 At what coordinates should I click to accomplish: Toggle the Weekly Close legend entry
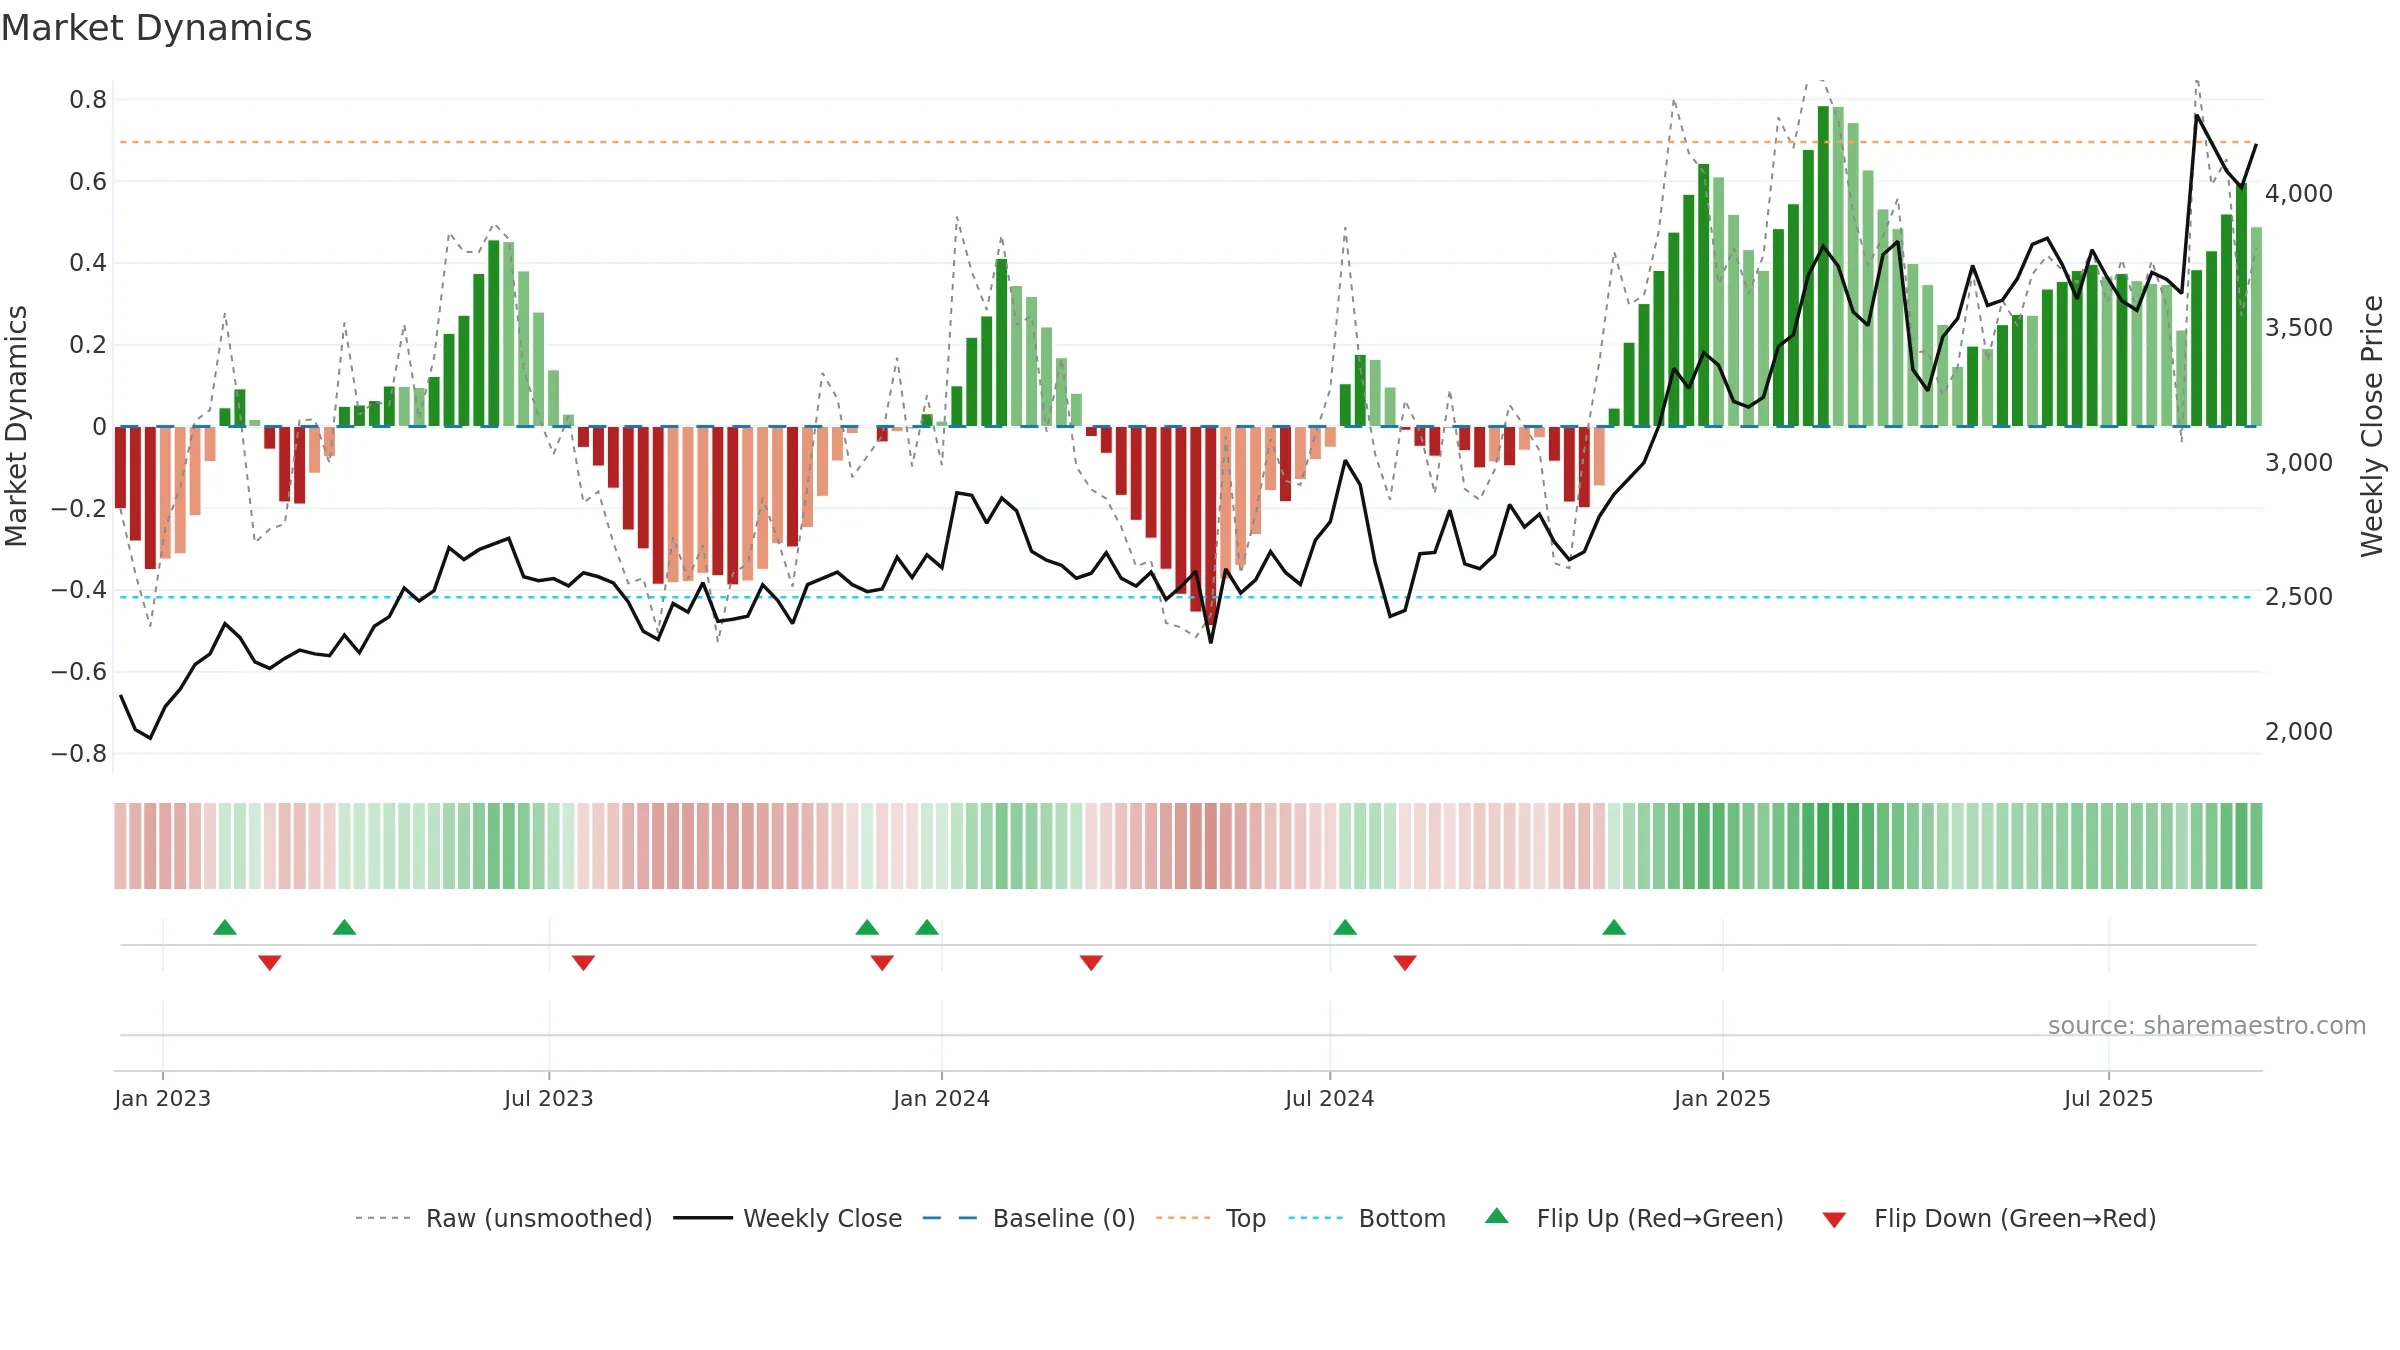click(788, 1218)
